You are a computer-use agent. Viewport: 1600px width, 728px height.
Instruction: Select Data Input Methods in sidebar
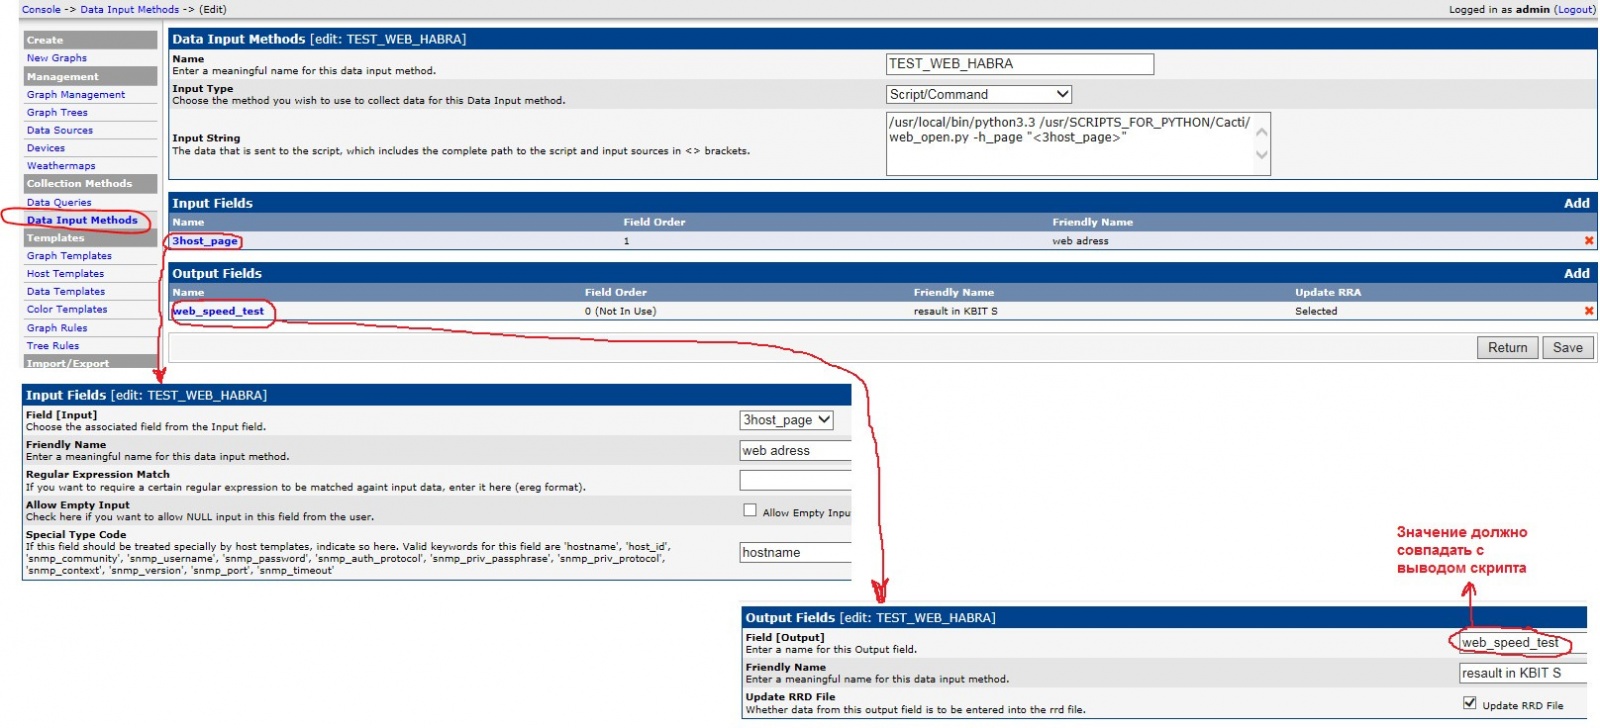pyautogui.click(x=82, y=220)
